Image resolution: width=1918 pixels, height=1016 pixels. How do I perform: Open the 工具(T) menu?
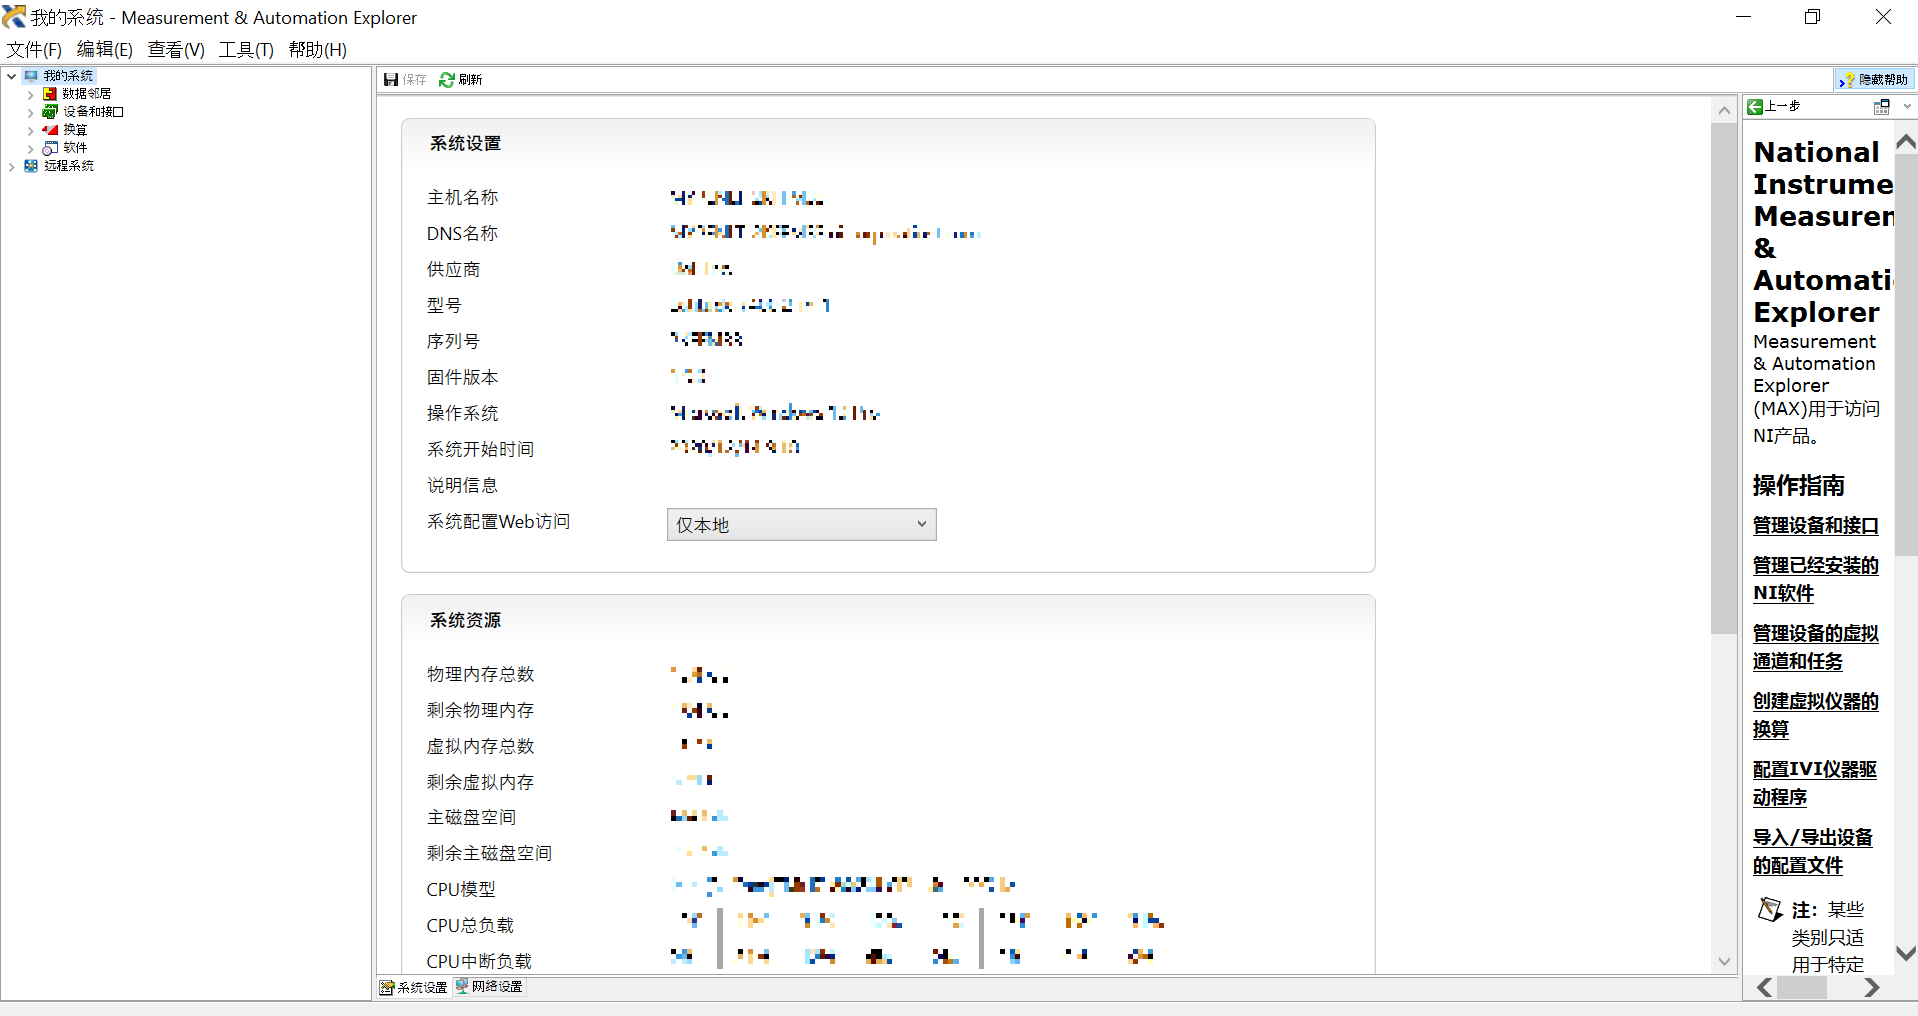click(x=246, y=50)
